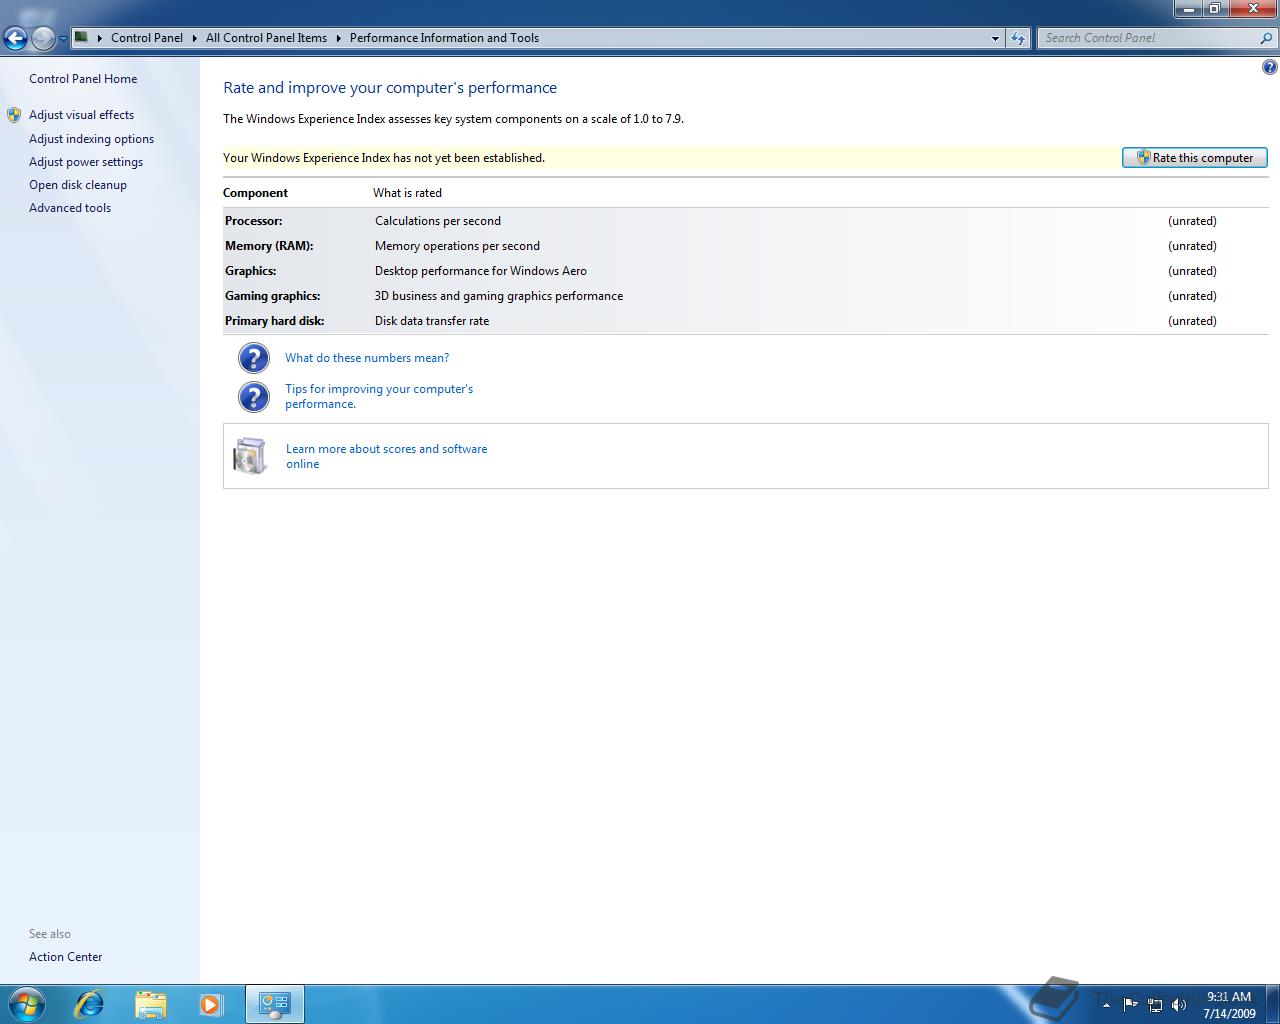Select the Gaming graphics: row label
The width and height of the screenshot is (1280, 1024).
click(x=272, y=296)
